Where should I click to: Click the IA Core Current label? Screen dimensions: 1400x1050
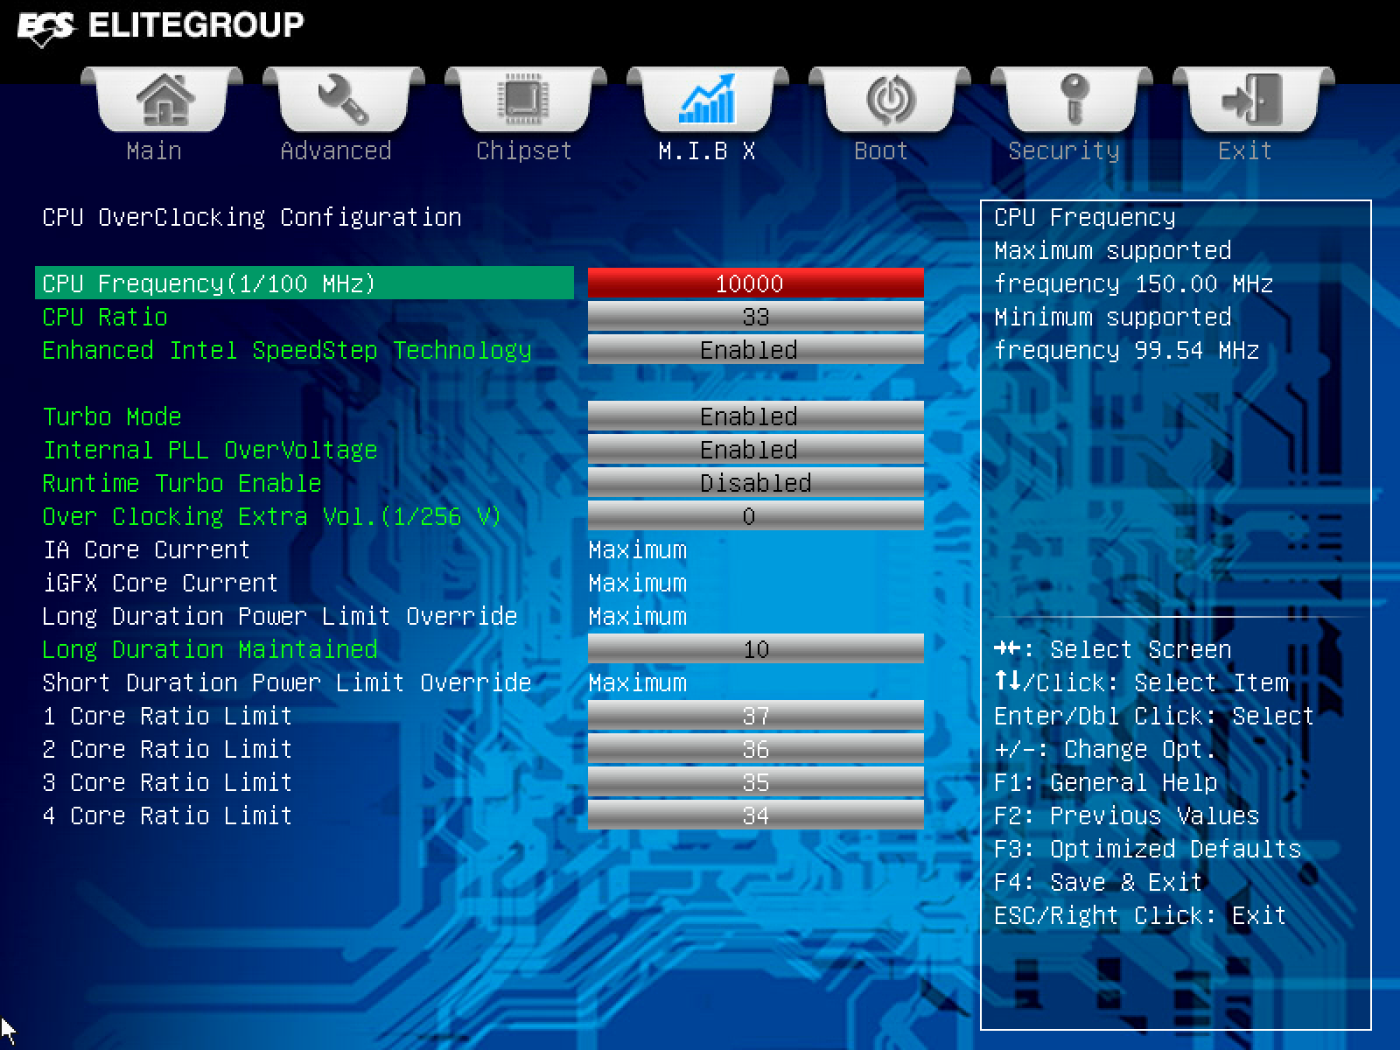[146, 550]
